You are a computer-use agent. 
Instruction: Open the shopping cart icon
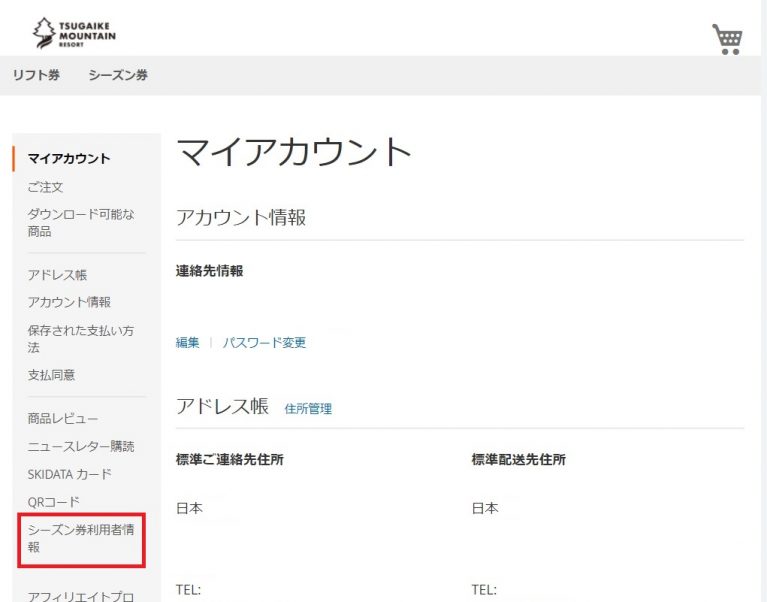pyautogui.click(x=727, y=38)
